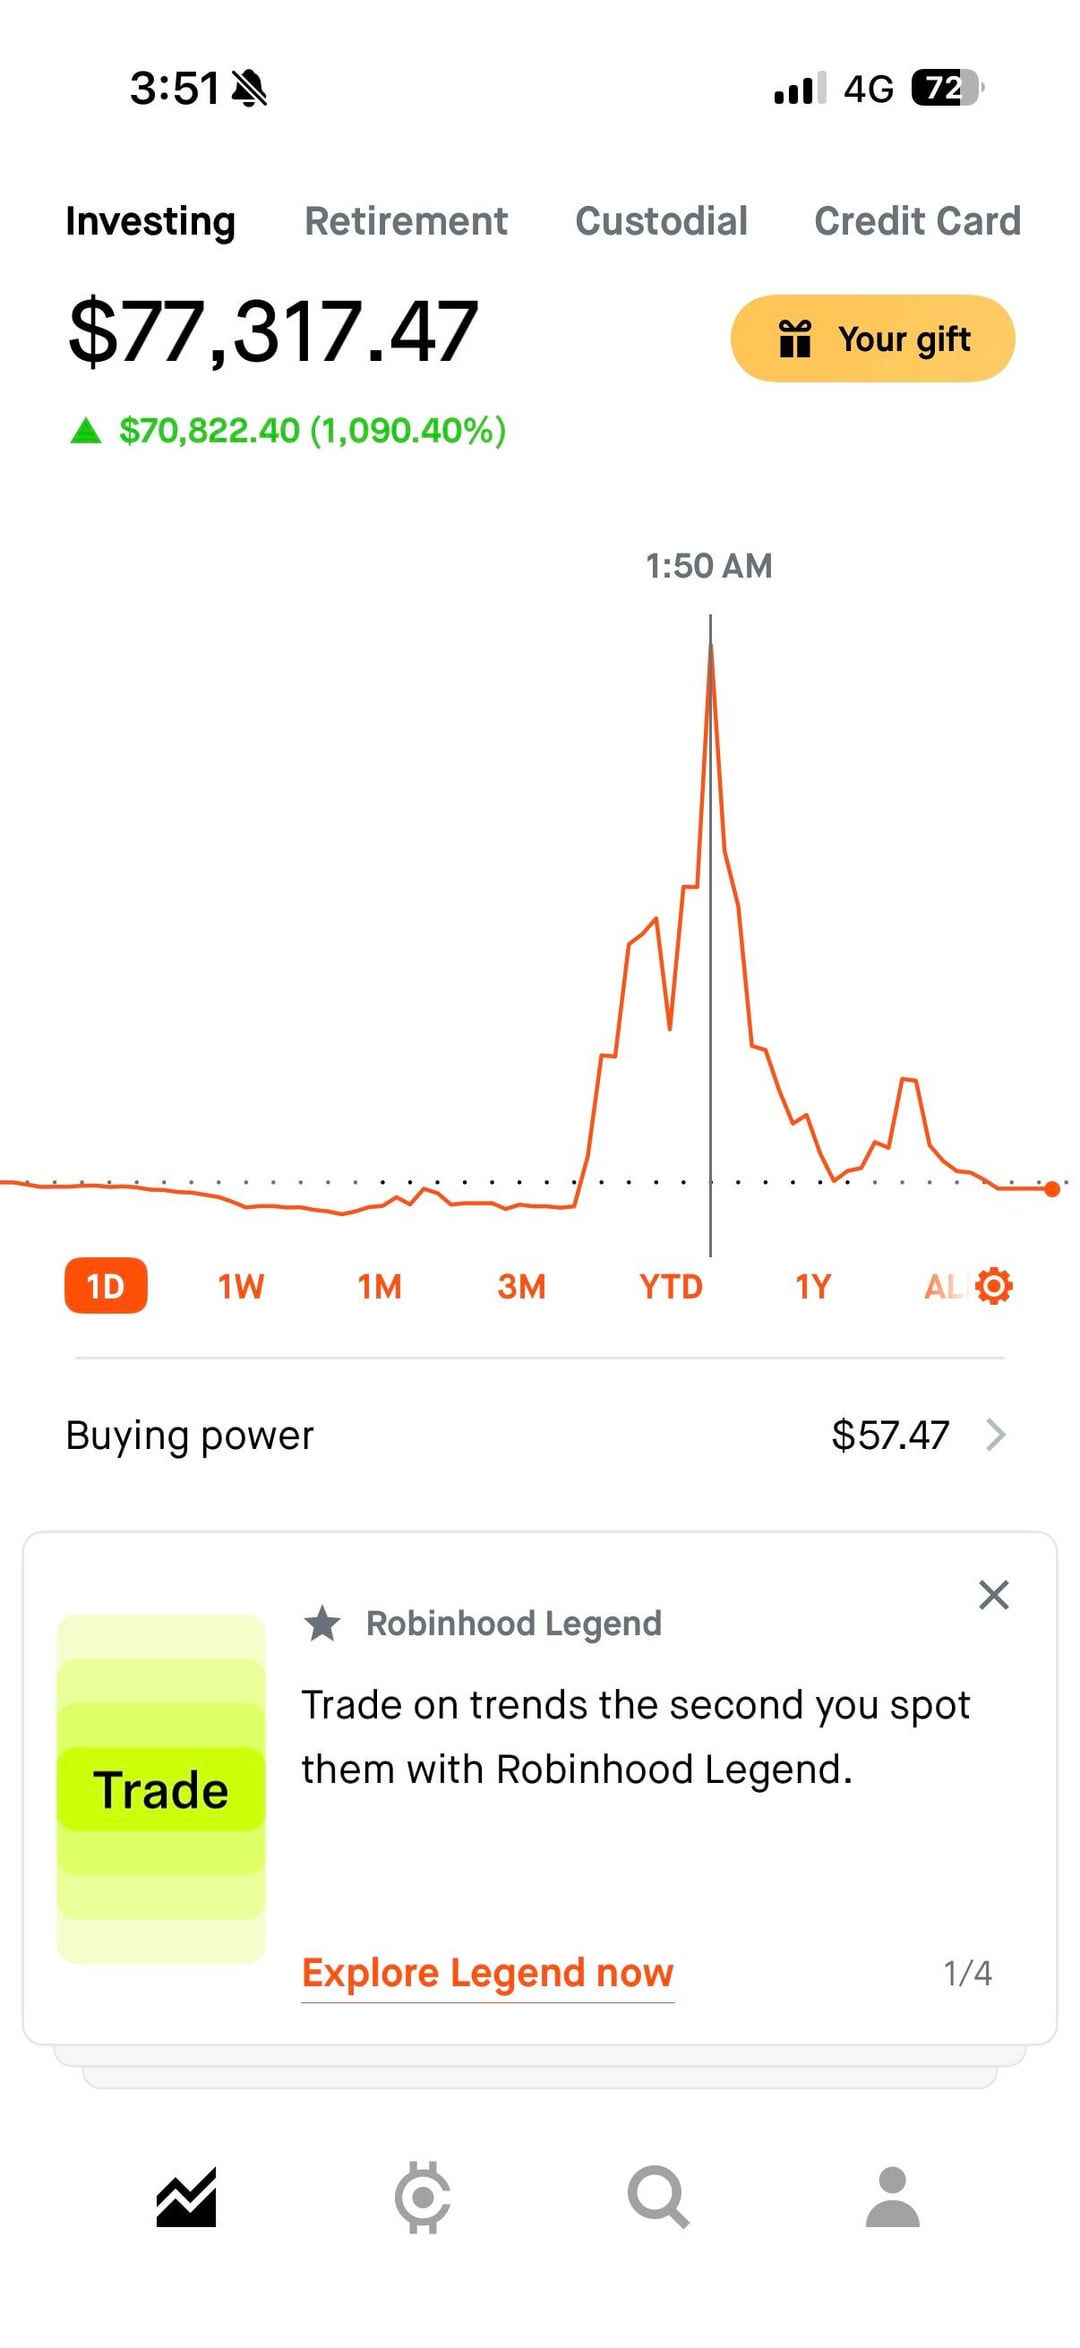Tap the gift box icon

[795, 339]
